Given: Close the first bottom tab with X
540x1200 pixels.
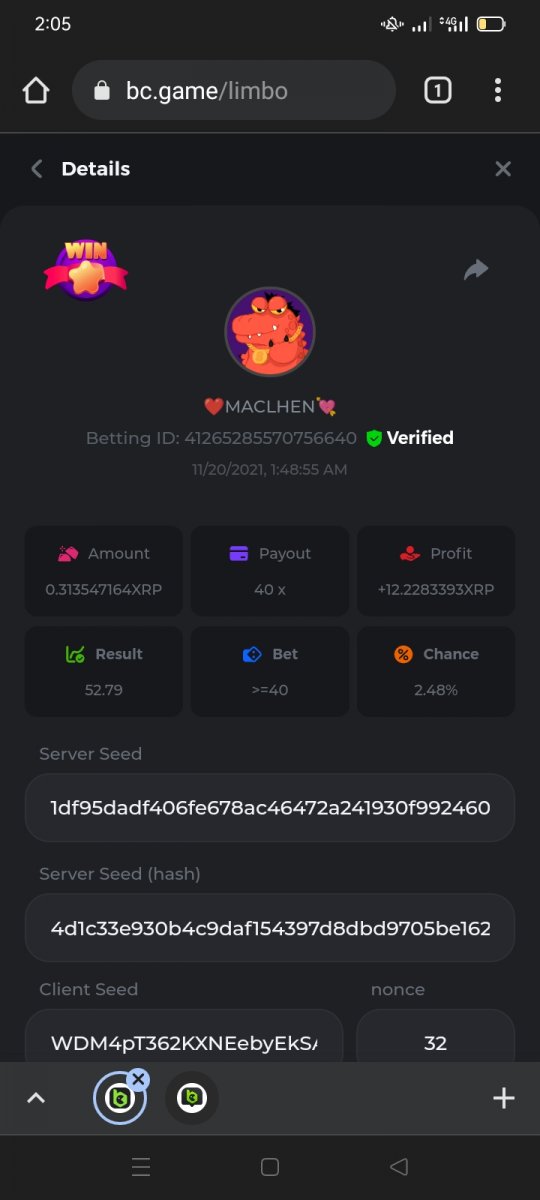Looking at the screenshot, I should (138, 1078).
